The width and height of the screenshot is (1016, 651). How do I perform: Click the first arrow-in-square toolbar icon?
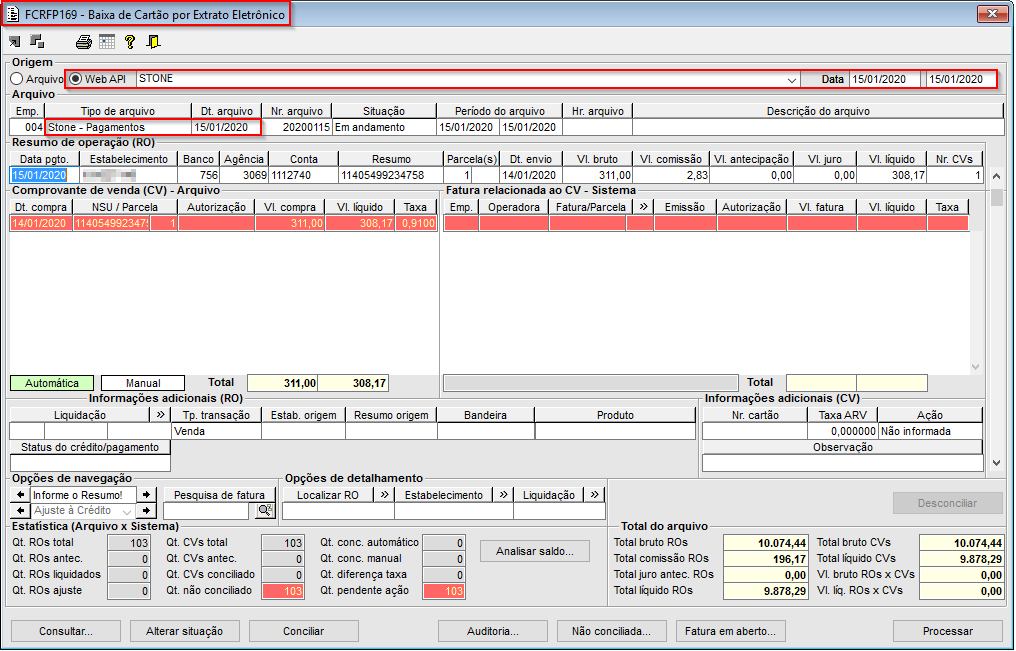[x=14, y=42]
